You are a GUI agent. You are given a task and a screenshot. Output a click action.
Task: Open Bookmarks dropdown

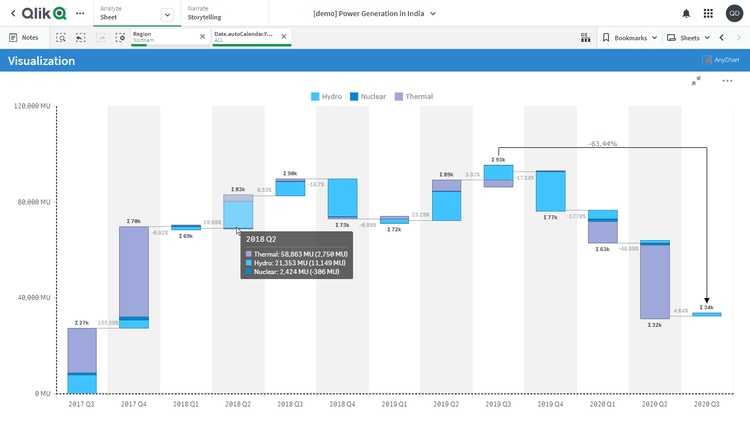(x=630, y=37)
